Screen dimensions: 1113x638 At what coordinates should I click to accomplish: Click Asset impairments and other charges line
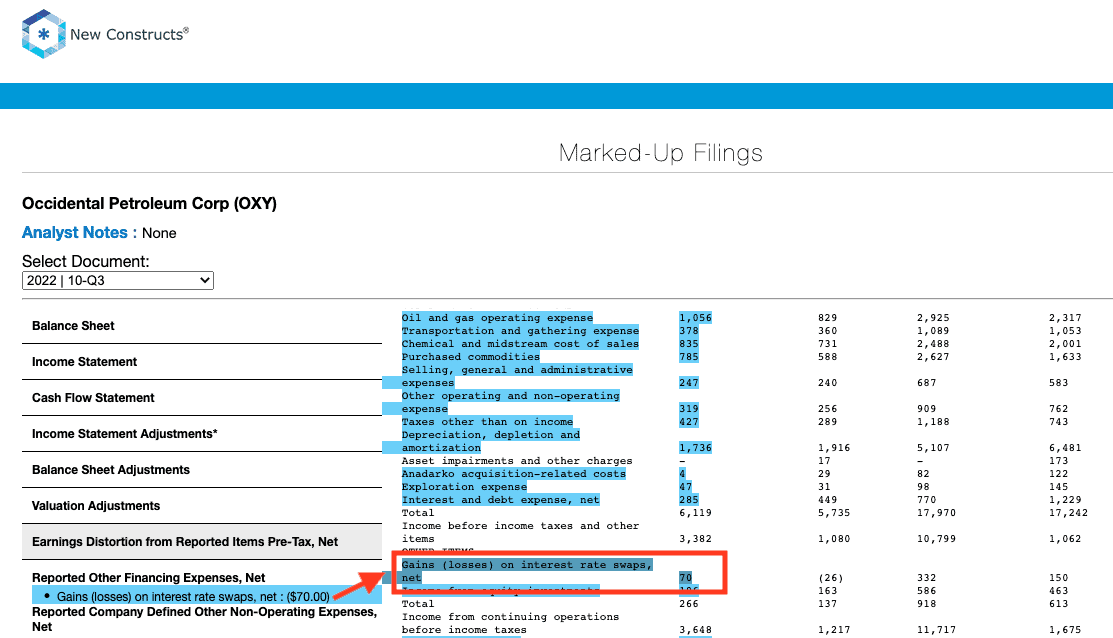pyautogui.click(x=517, y=461)
